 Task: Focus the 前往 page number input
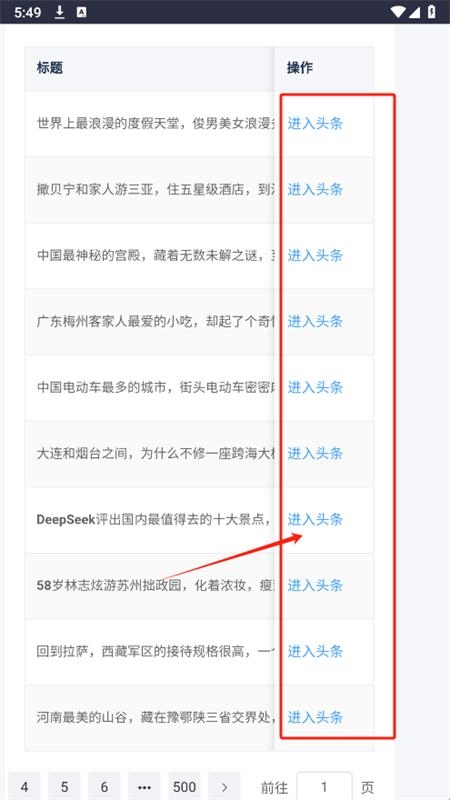(324, 787)
